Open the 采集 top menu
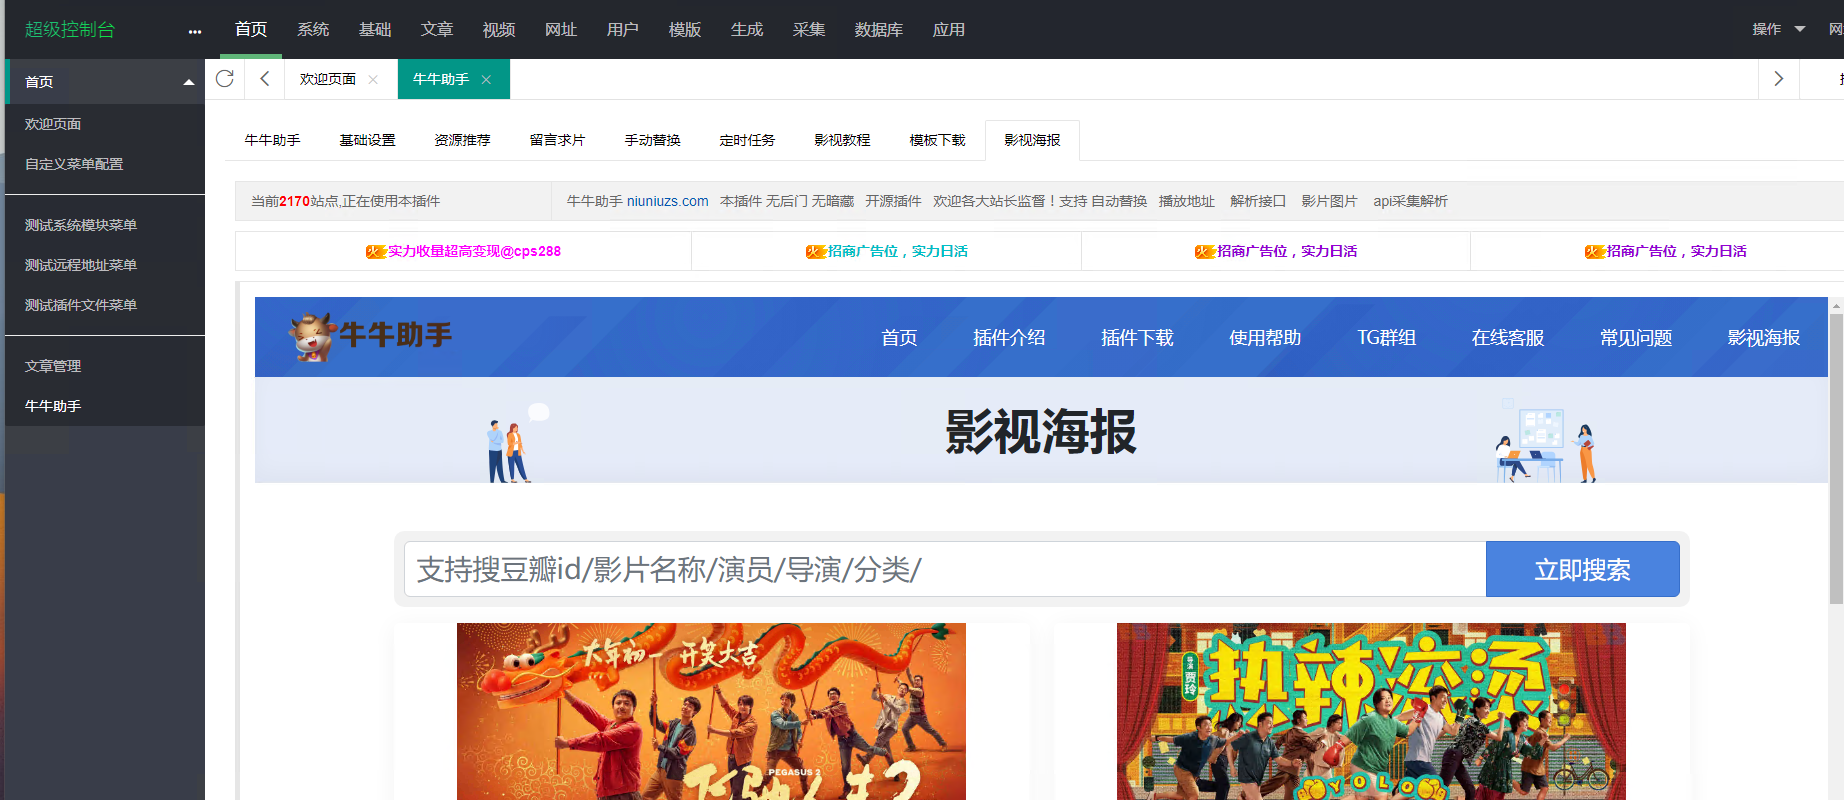The height and width of the screenshot is (800, 1844). [x=809, y=29]
